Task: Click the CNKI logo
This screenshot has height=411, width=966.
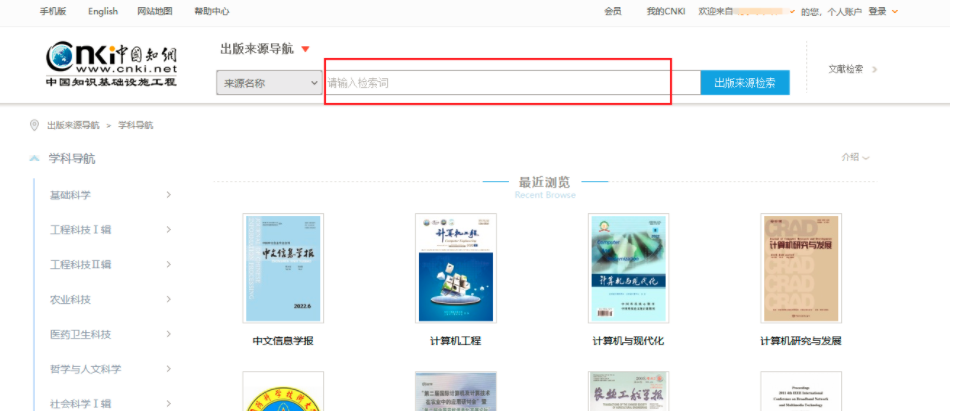Action: (112, 63)
